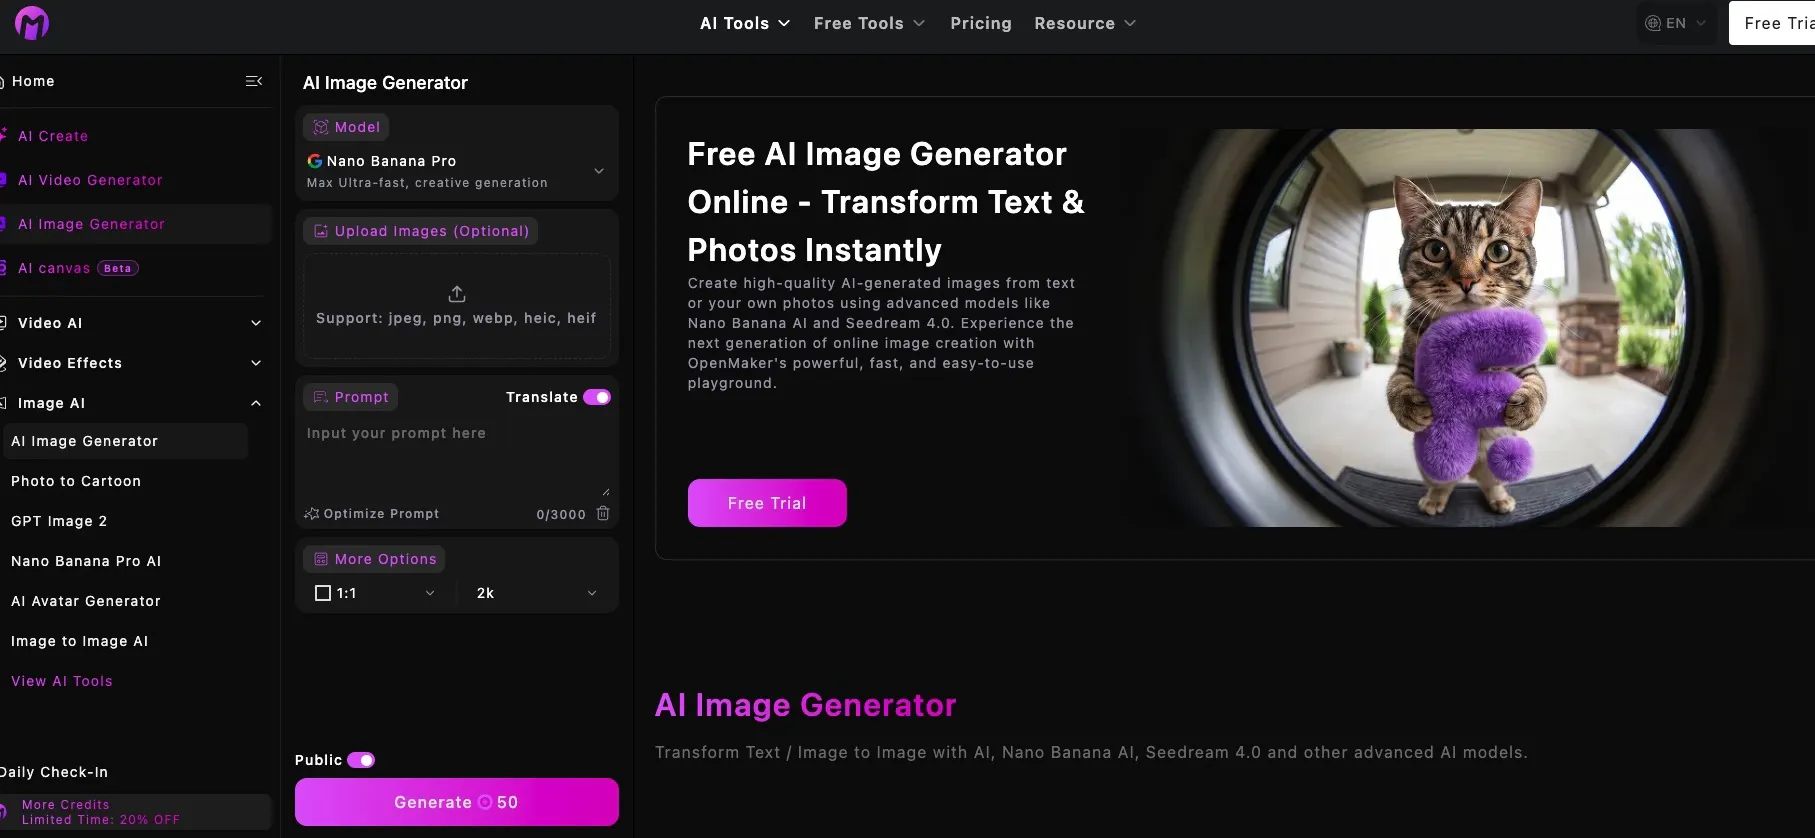1815x838 pixels.
Task: Click the Generate button
Action: [457, 802]
